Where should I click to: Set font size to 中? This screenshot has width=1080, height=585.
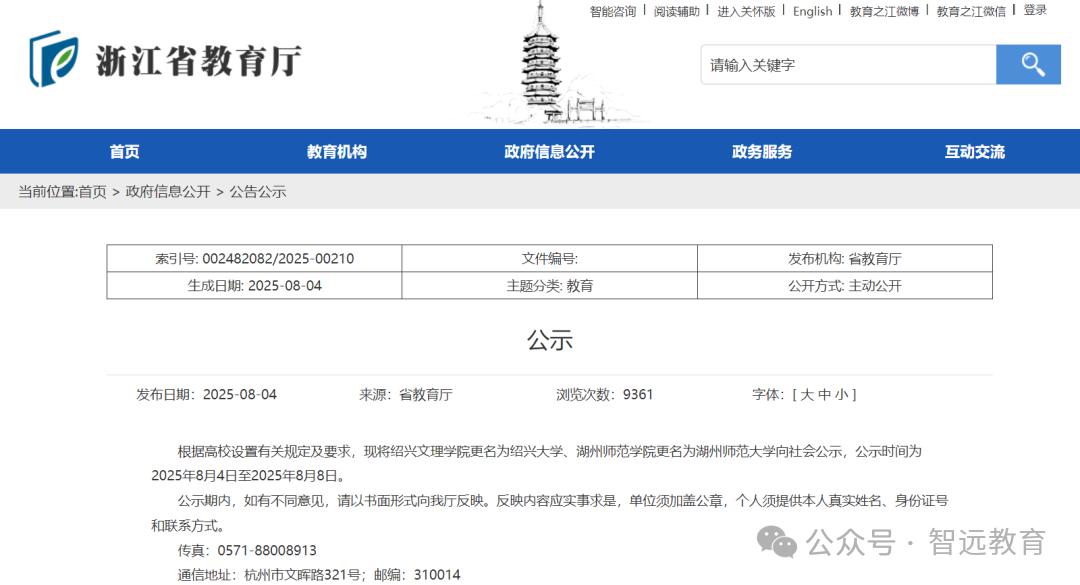tap(824, 395)
